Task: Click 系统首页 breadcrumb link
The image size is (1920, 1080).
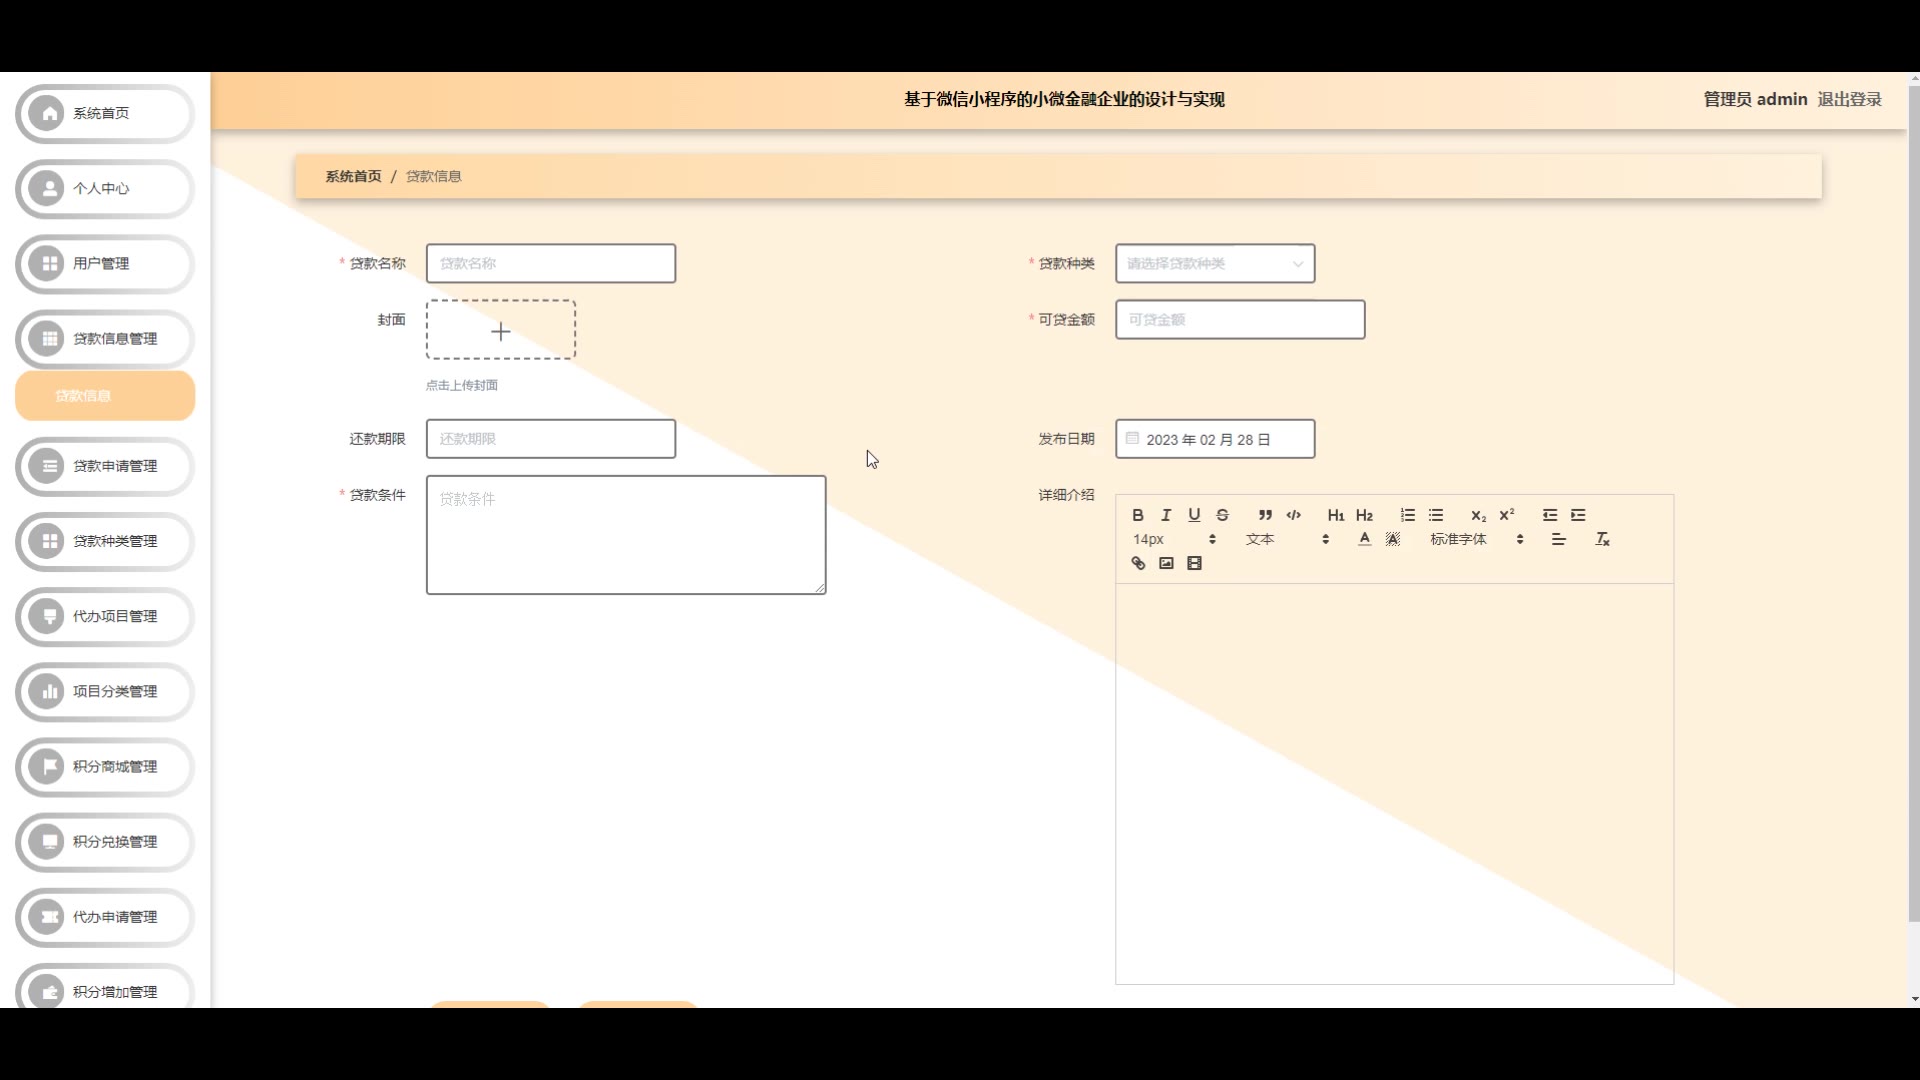Action: tap(353, 176)
